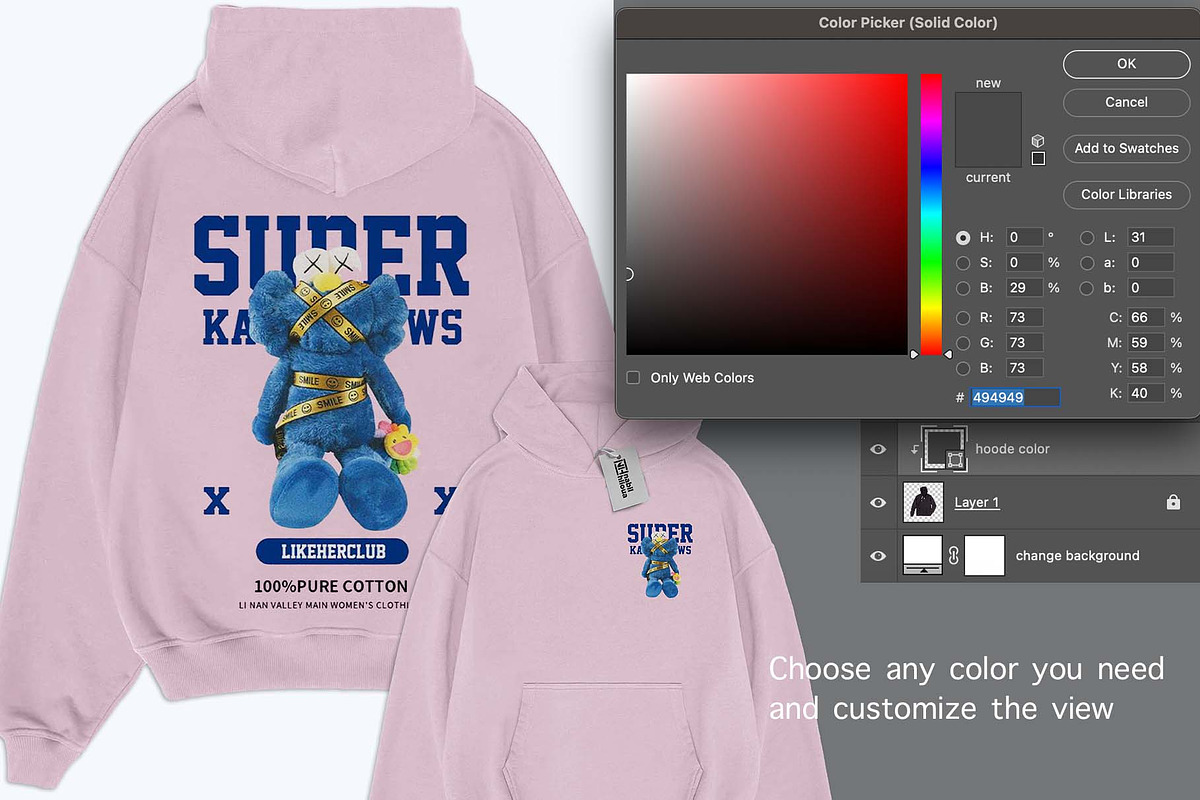1200x800 pixels.
Task: Click the hex color field 494949
Action: point(1015,398)
